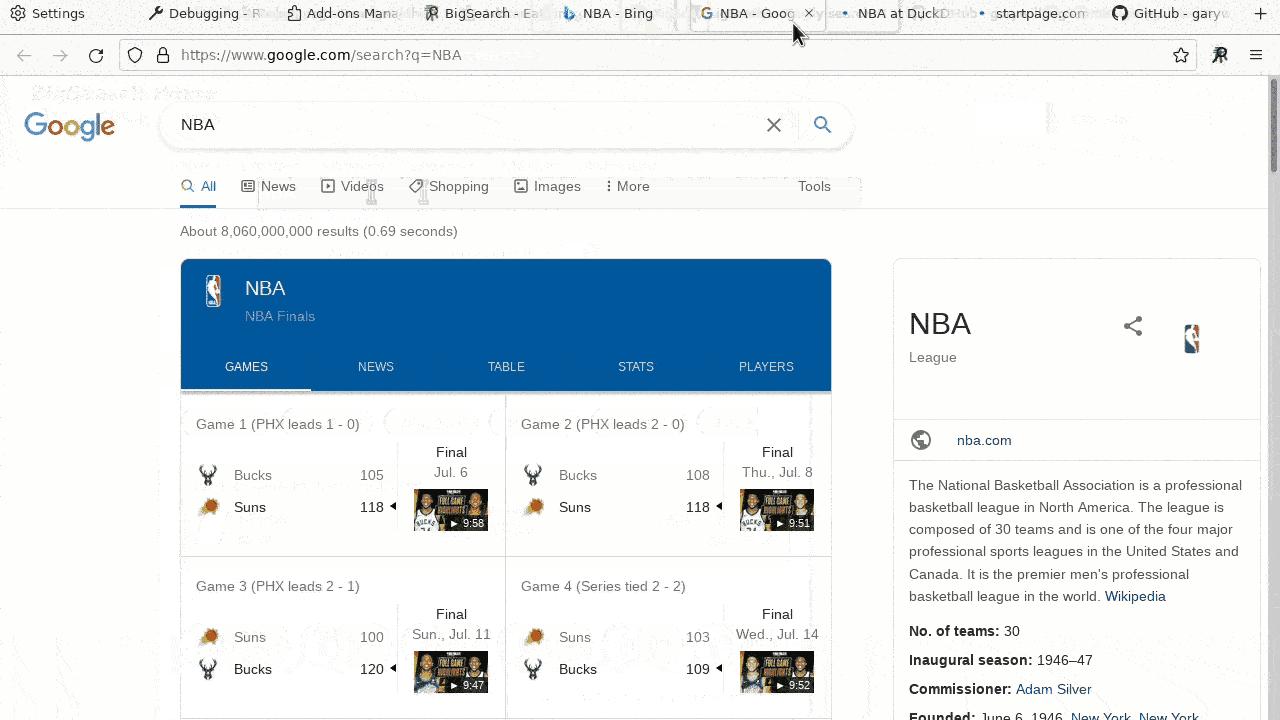The height and width of the screenshot is (720, 1280).
Task: Go back to the previous page
Action: 24,55
